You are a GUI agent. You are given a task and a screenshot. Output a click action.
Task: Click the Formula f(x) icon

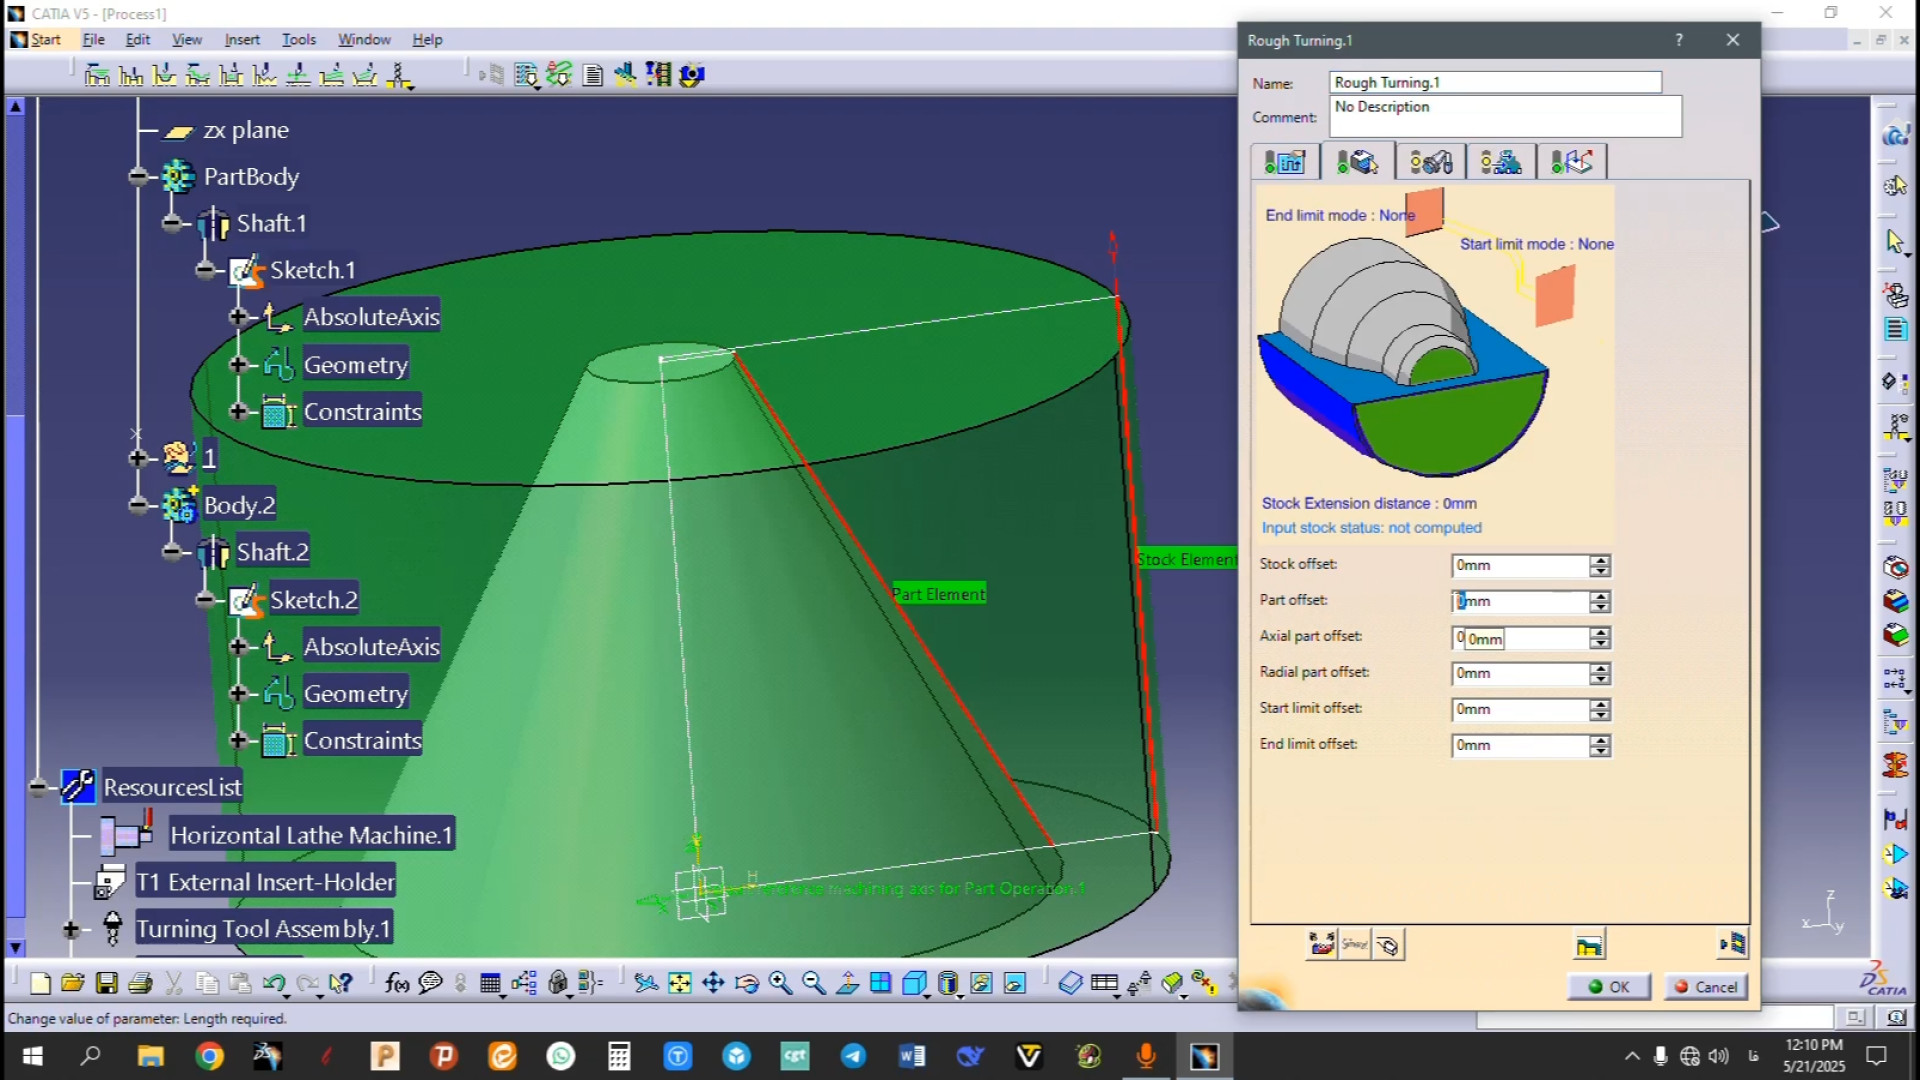(x=396, y=984)
